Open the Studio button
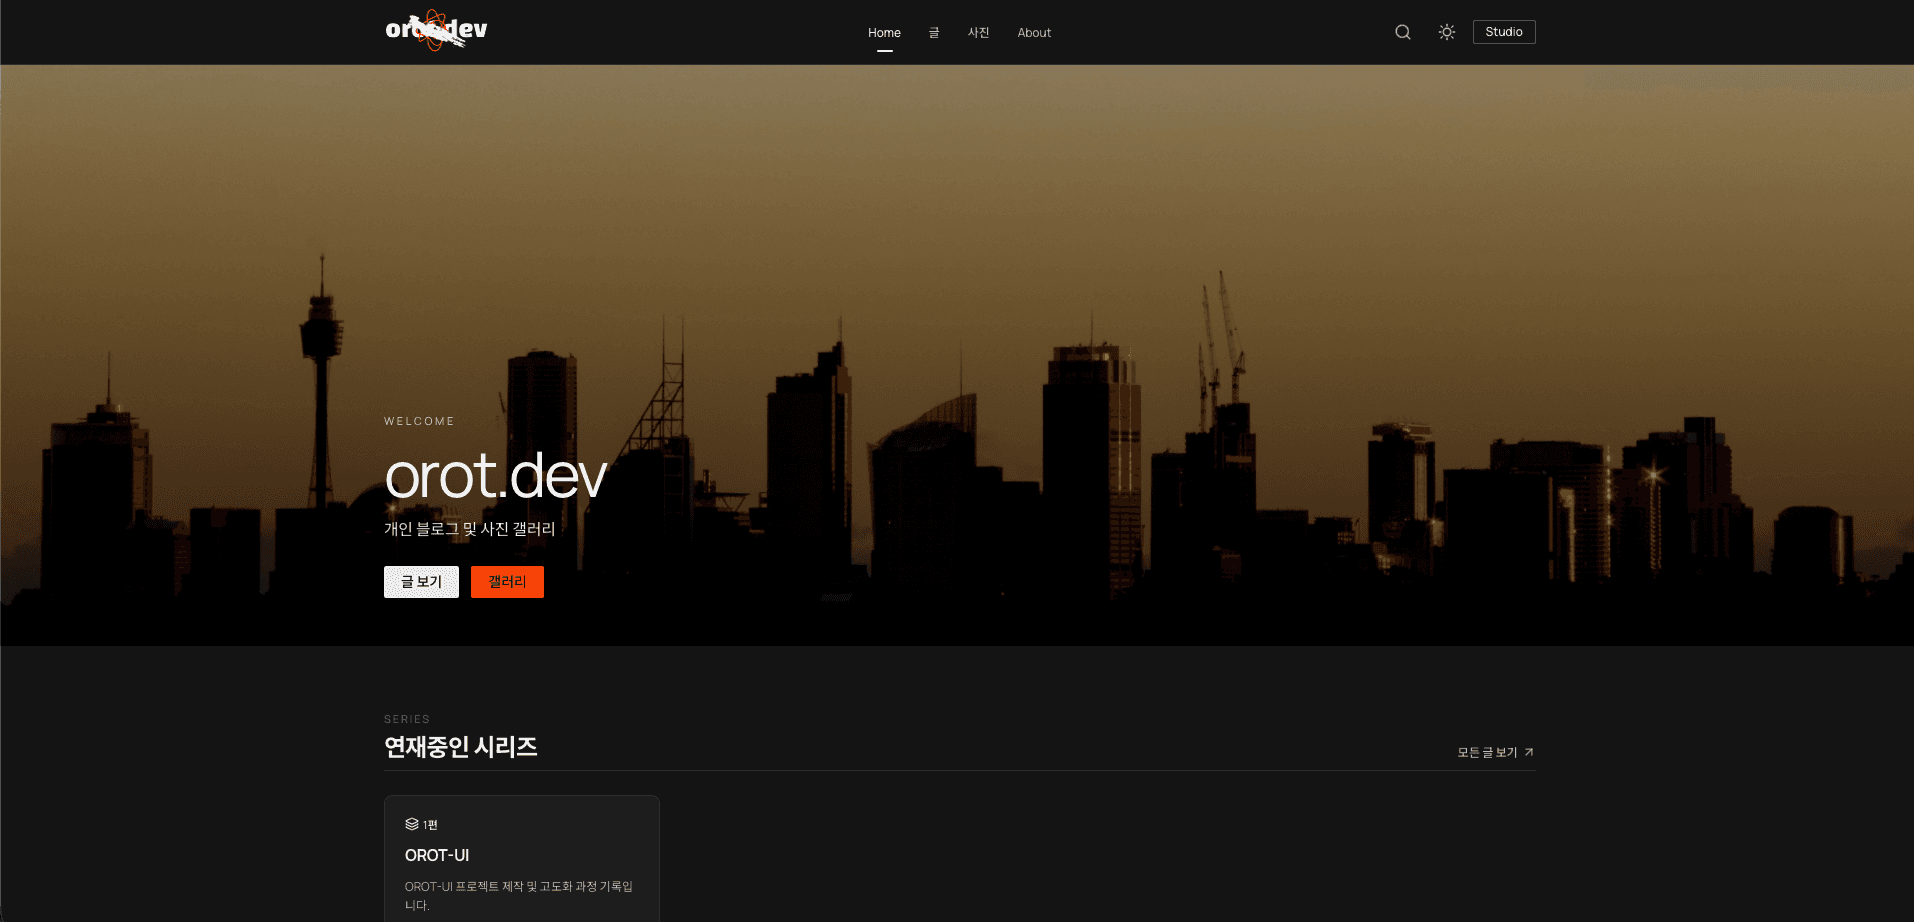 click(x=1503, y=32)
